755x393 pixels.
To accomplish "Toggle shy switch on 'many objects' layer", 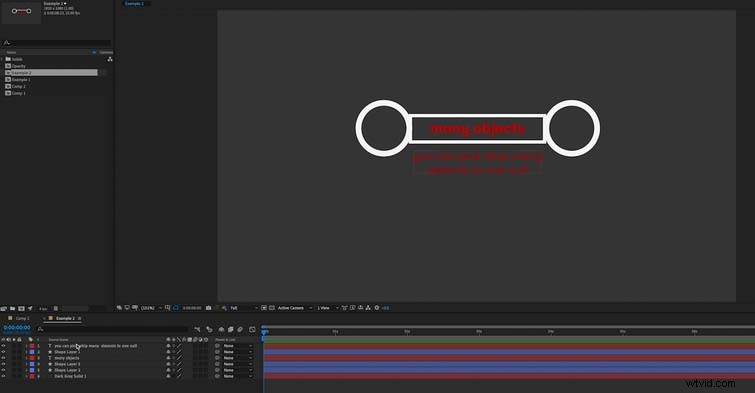I will click(x=168, y=358).
